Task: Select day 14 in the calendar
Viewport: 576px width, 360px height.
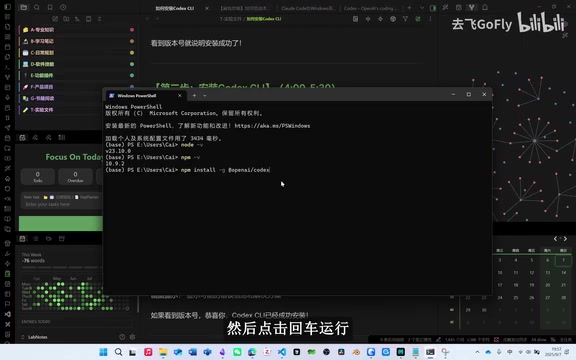Action: pos(563,273)
